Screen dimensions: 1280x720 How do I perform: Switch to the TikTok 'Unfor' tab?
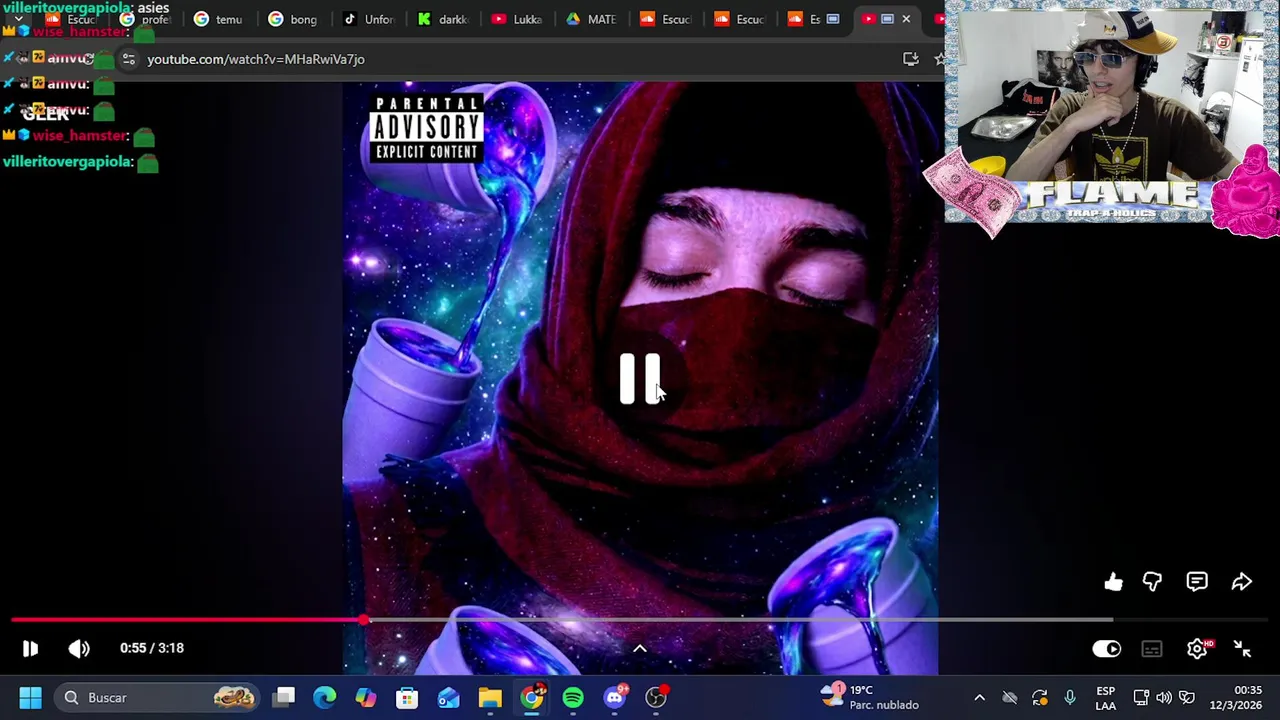click(x=369, y=19)
